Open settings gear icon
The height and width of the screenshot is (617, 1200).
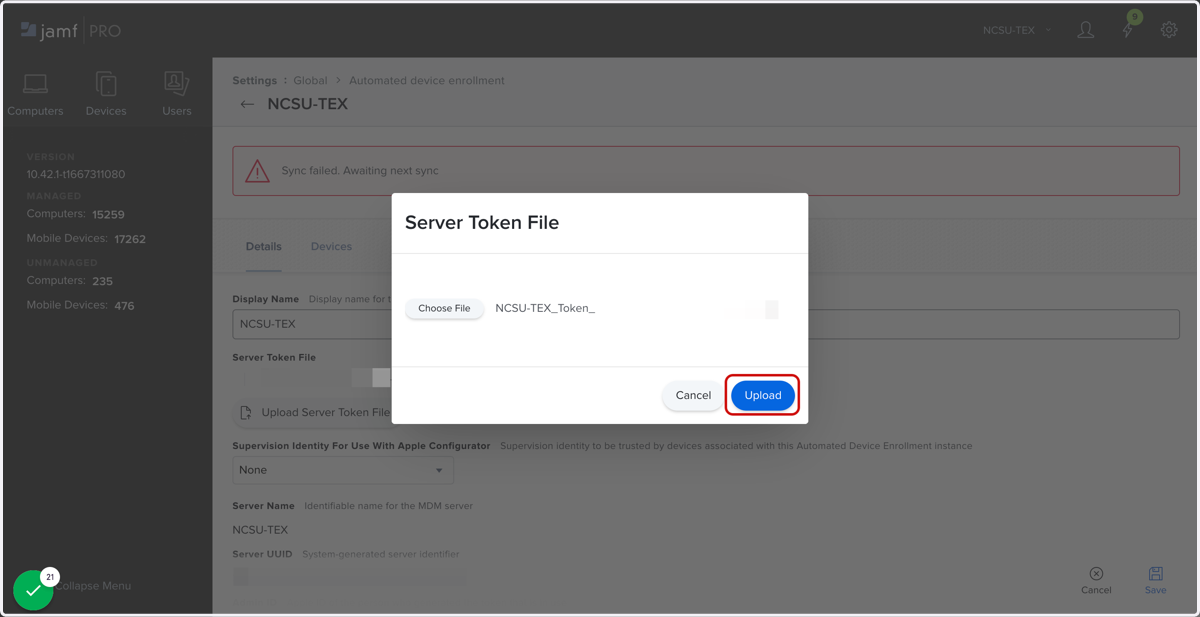point(1169,30)
